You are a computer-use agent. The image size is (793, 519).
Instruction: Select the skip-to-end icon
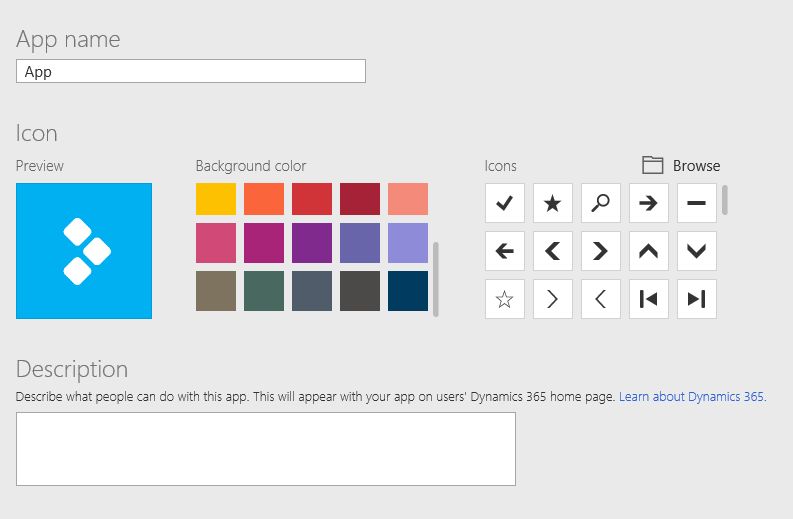[697, 299]
